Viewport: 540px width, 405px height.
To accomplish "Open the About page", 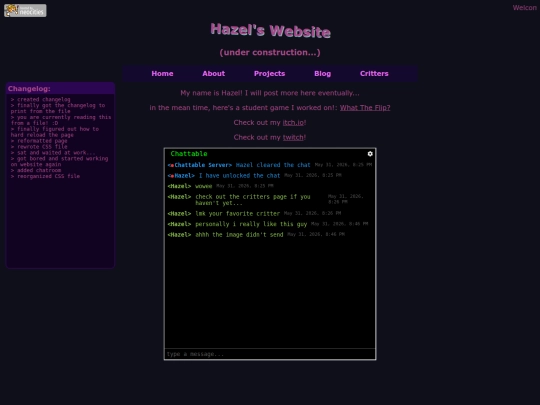I will [x=214, y=73].
